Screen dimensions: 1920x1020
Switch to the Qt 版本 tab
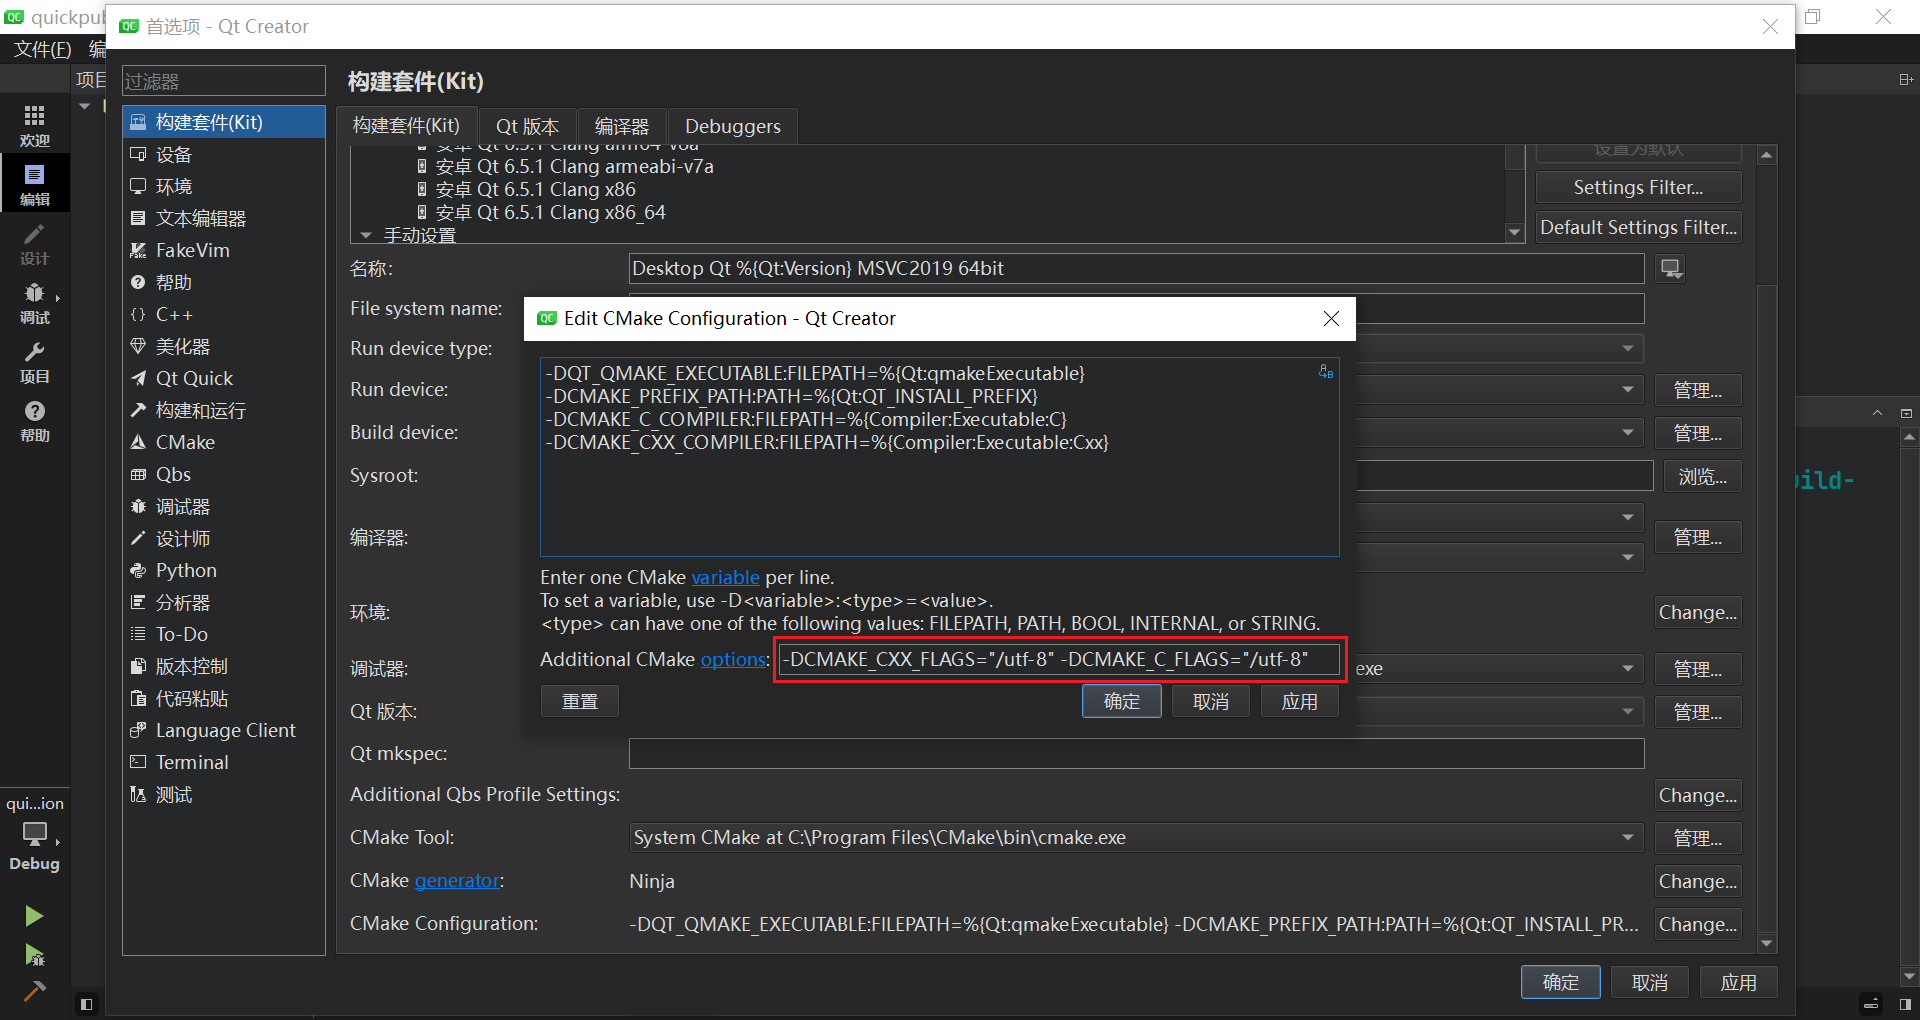pyautogui.click(x=527, y=126)
